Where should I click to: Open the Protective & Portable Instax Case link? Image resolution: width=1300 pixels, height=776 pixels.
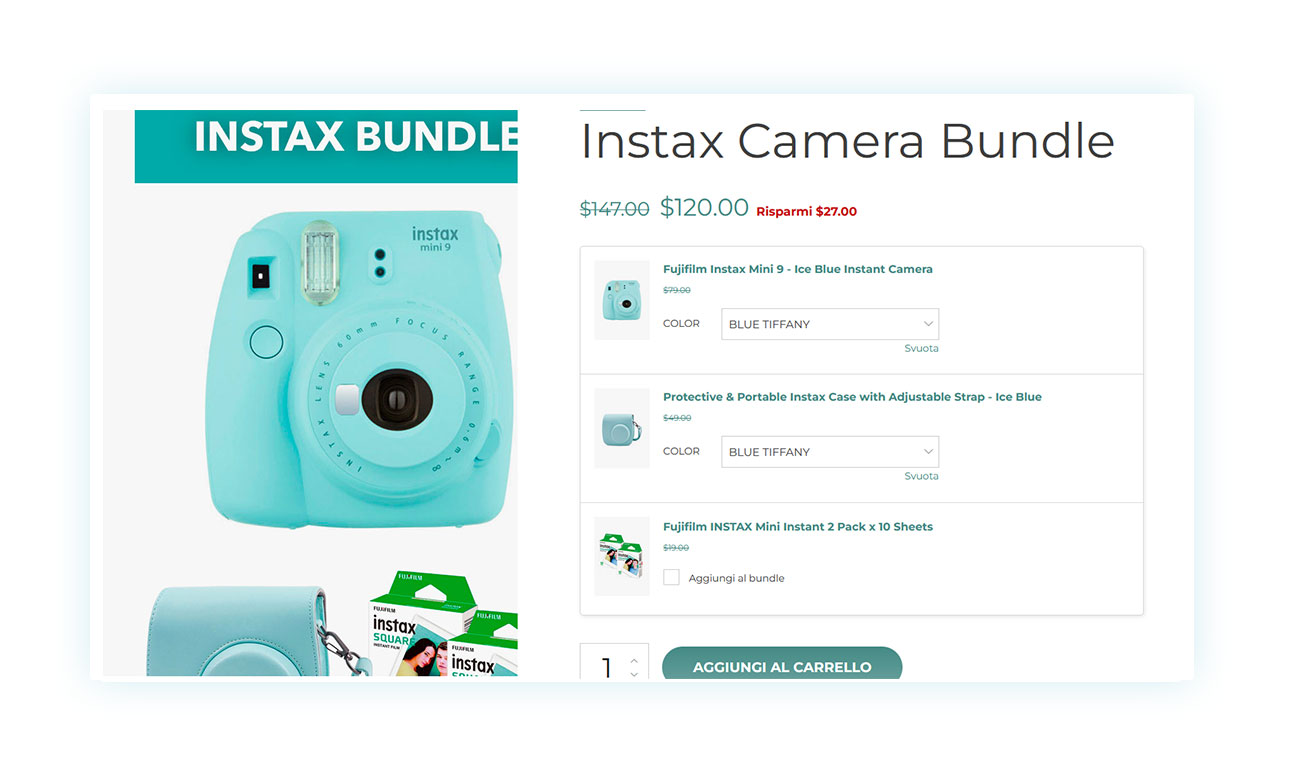(x=852, y=397)
